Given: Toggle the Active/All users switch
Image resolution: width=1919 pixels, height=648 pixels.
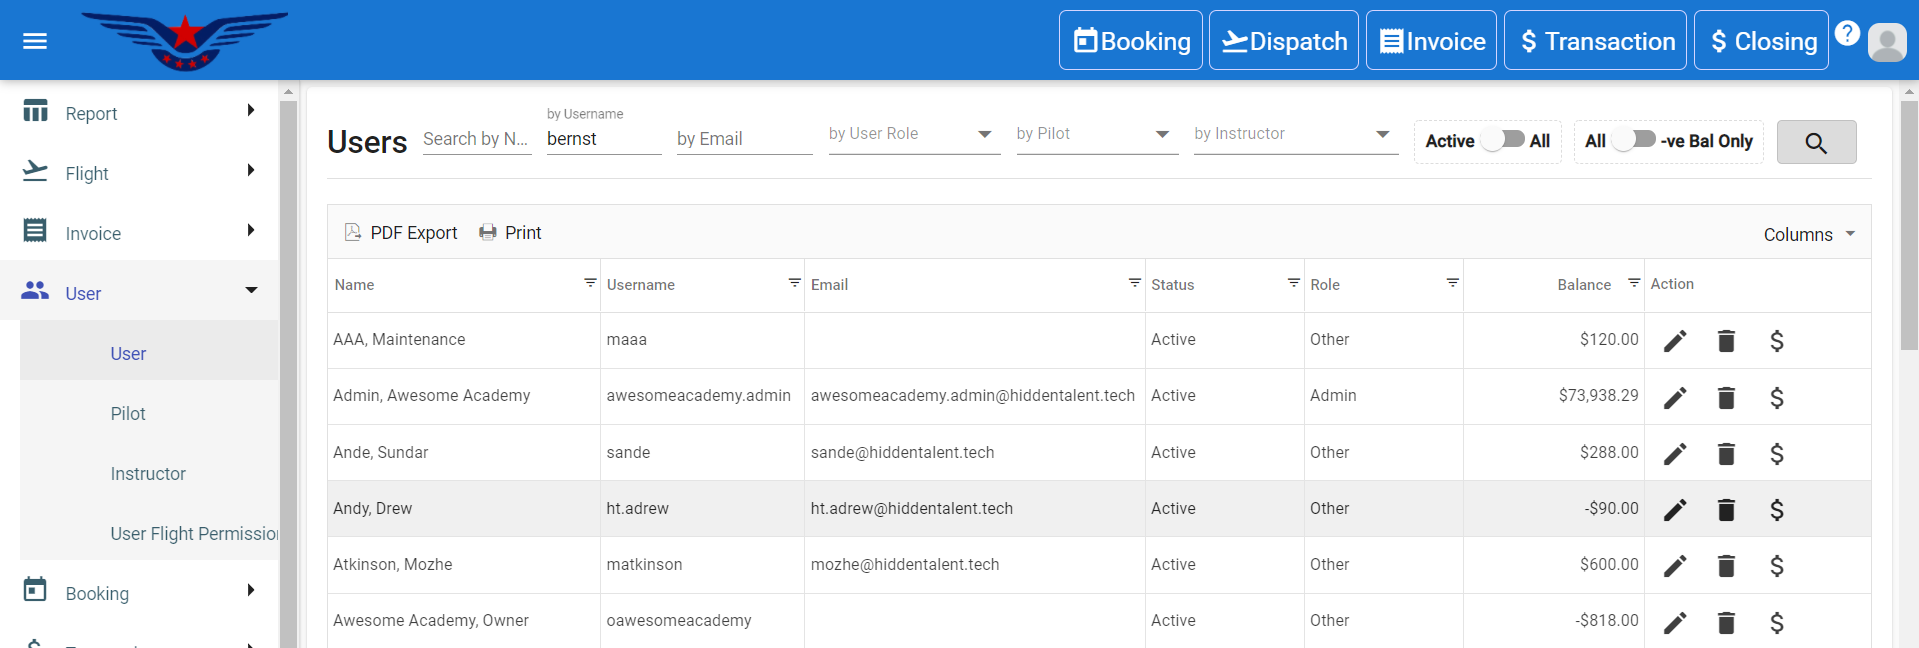Looking at the screenshot, I should 1502,140.
